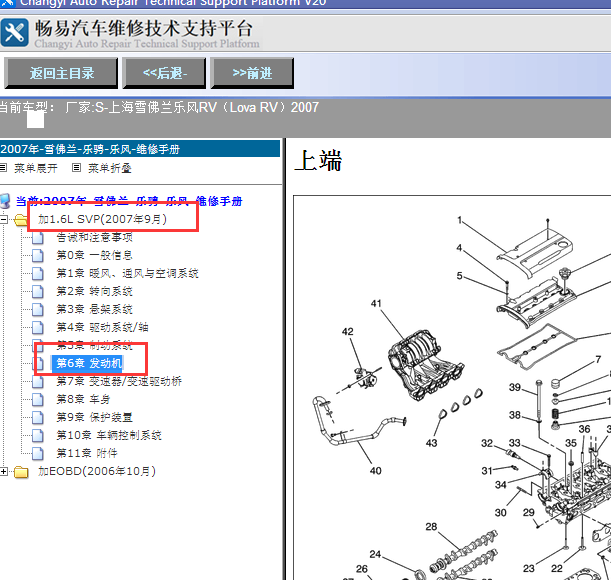Image resolution: width=611 pixels, height=580 pixels.
Task: Click the list icon beside 菜单展开
Action: (3, 168)
